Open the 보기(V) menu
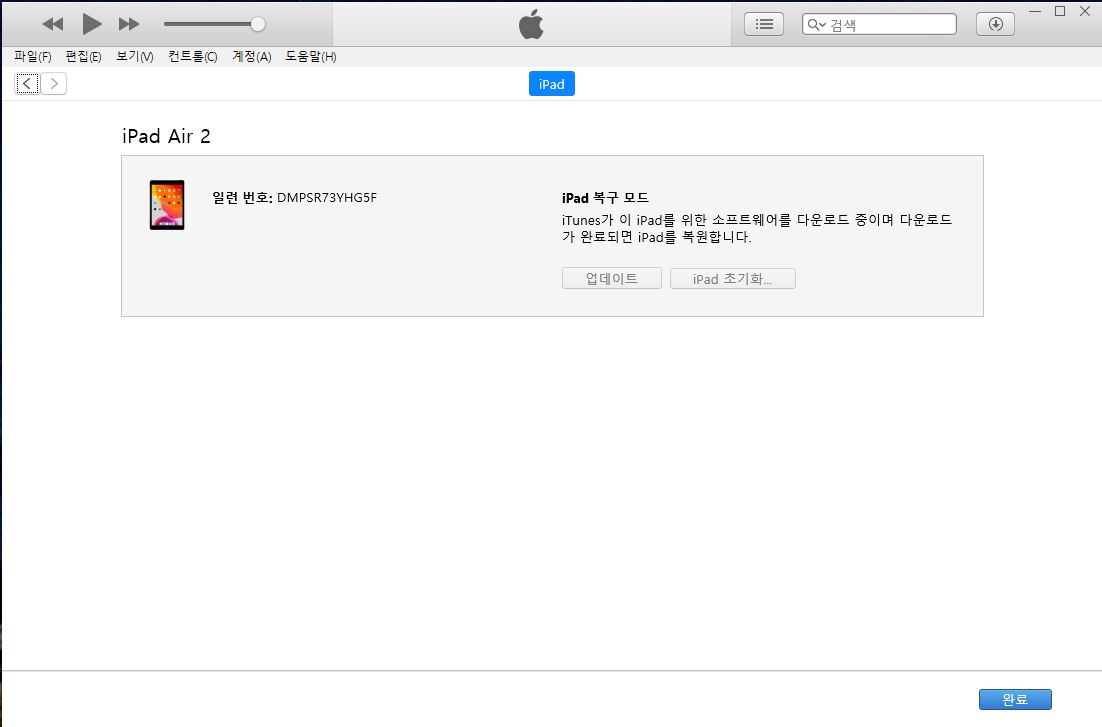 [134, 56]
